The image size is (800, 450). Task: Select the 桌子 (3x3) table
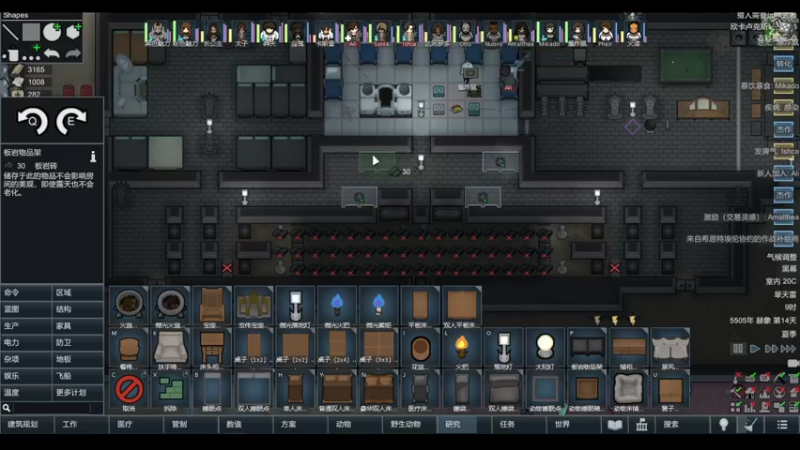pos(378,349)
